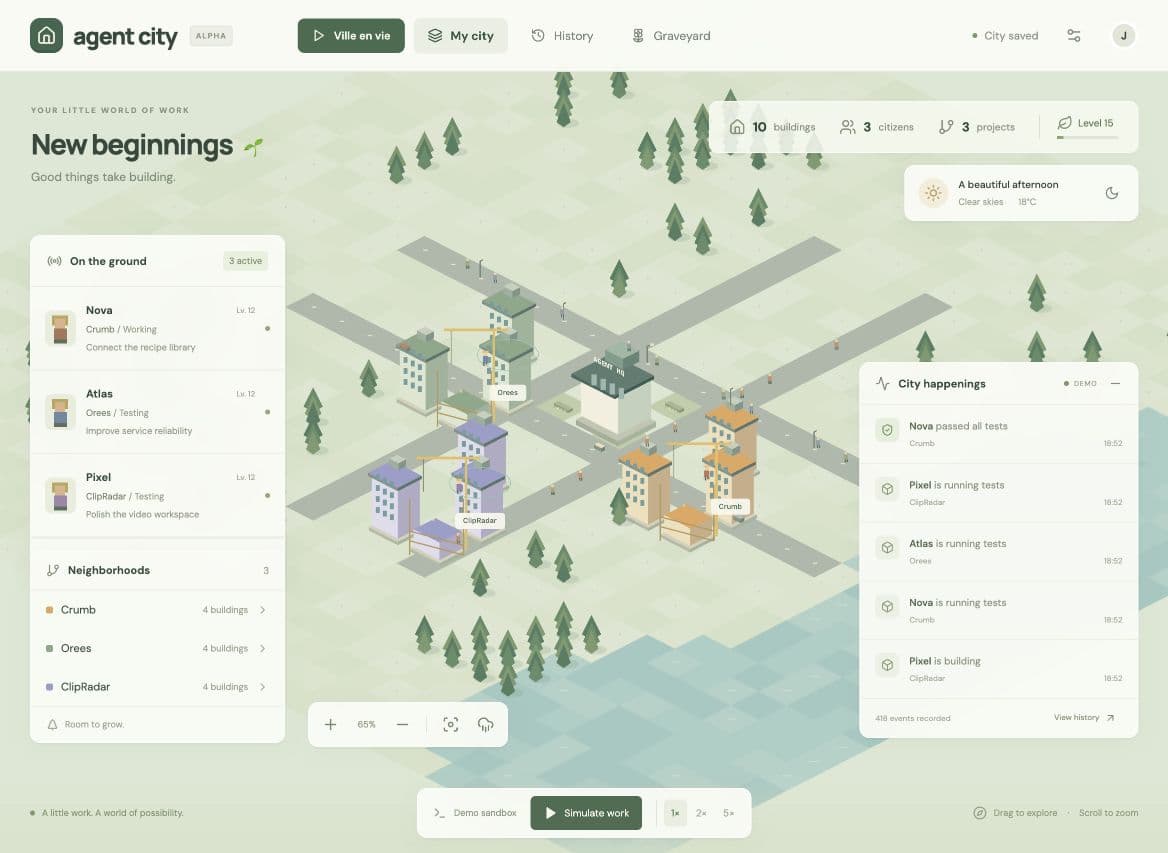1168x853 pixels.
Task: Click the activity pulse icon in City happenings
Action: [x=883, y=384]
